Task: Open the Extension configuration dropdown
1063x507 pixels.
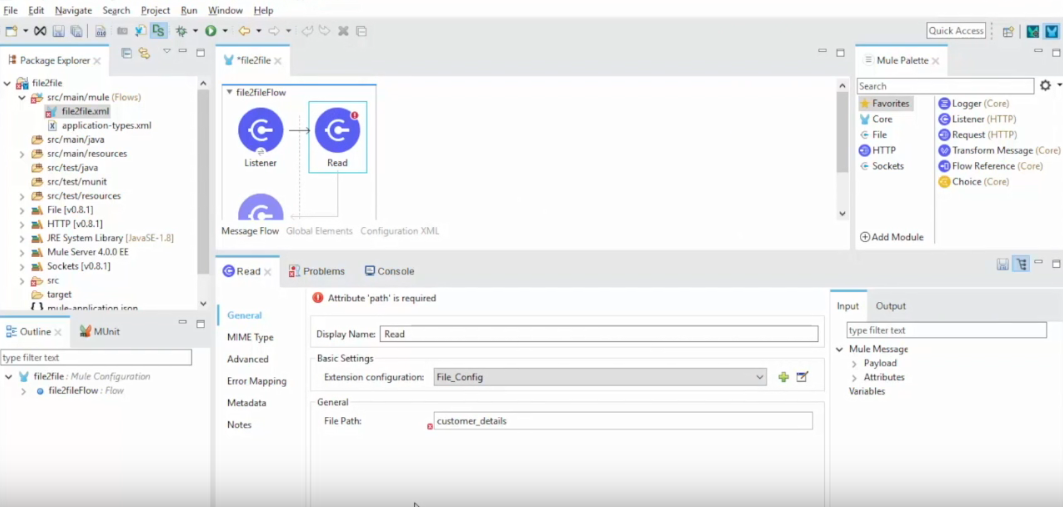Action: point(760,377)
